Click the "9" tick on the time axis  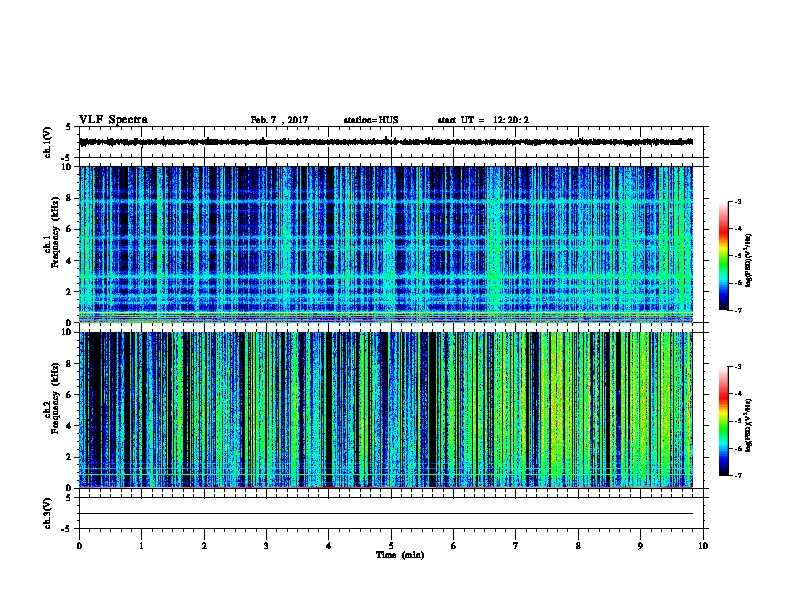point(640,546)
